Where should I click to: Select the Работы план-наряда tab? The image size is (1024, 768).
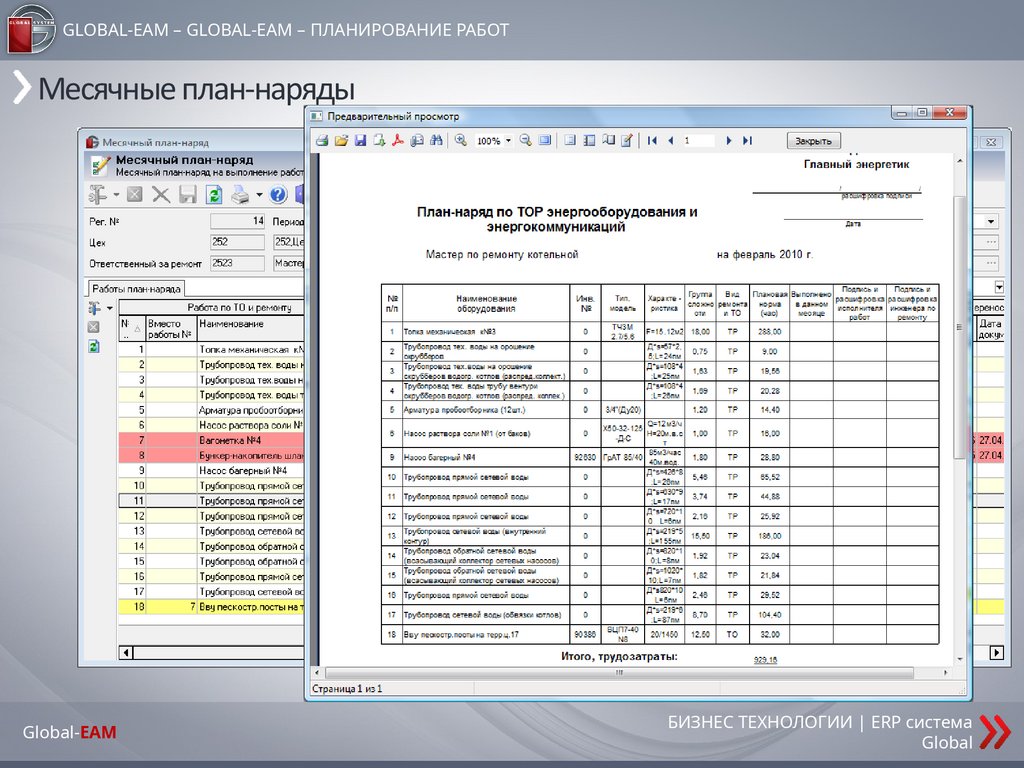(136, 289)
